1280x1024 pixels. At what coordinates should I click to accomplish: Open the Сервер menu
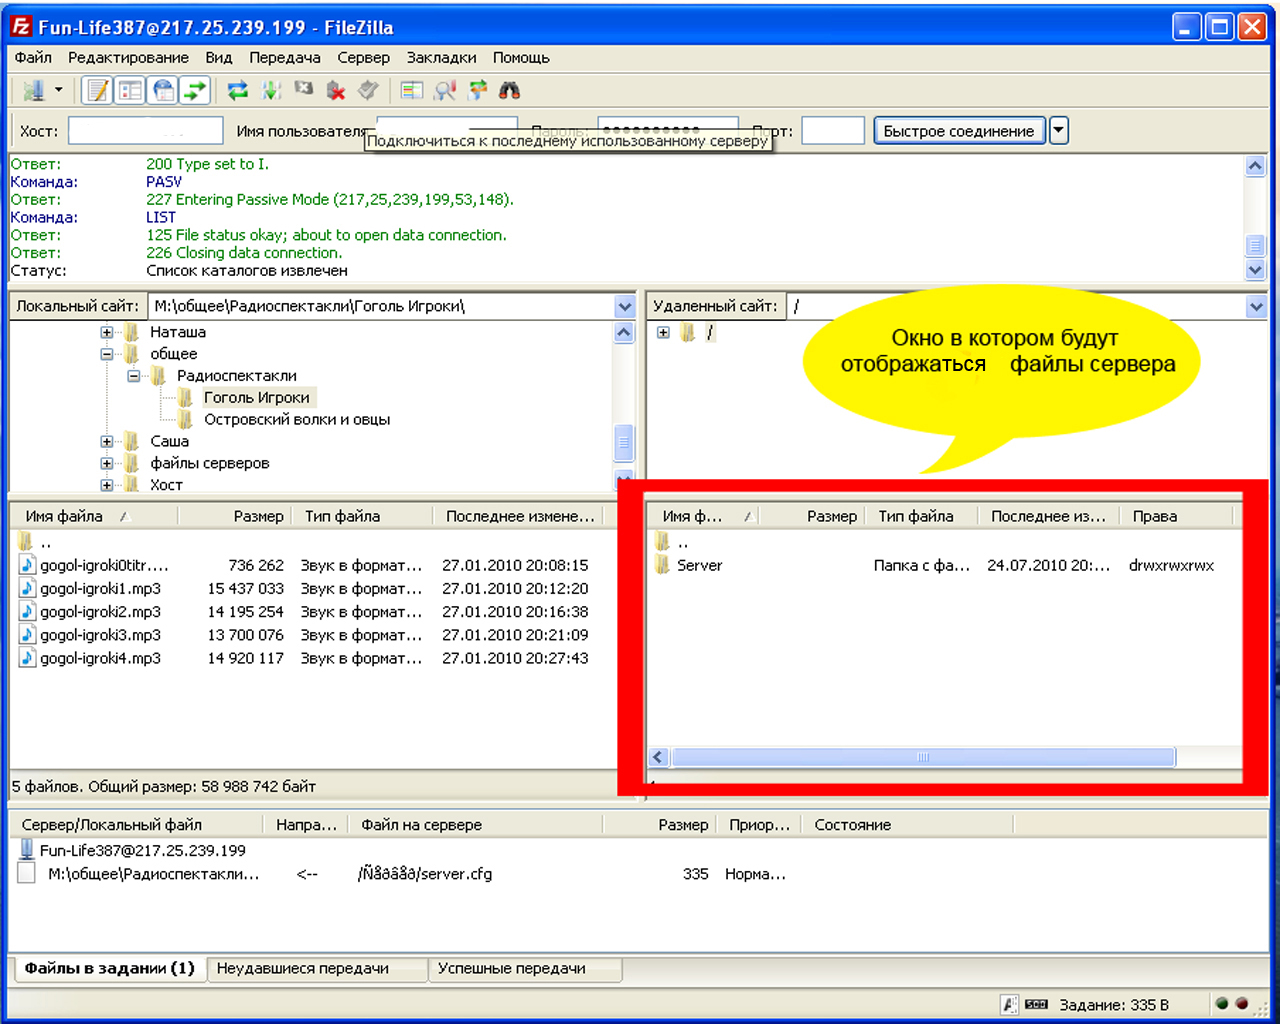363,58
